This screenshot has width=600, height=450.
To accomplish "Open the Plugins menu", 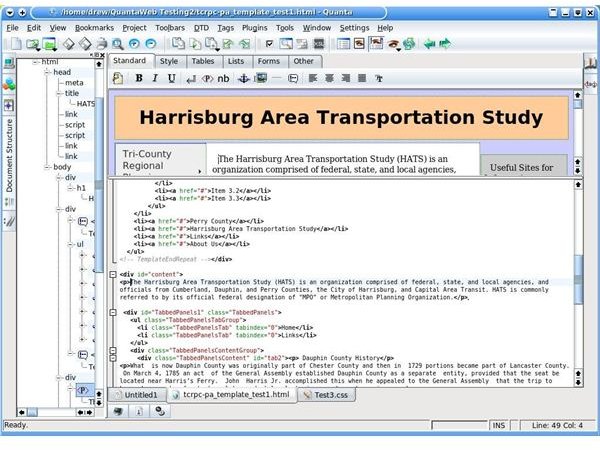I will [x=254, y=28].
